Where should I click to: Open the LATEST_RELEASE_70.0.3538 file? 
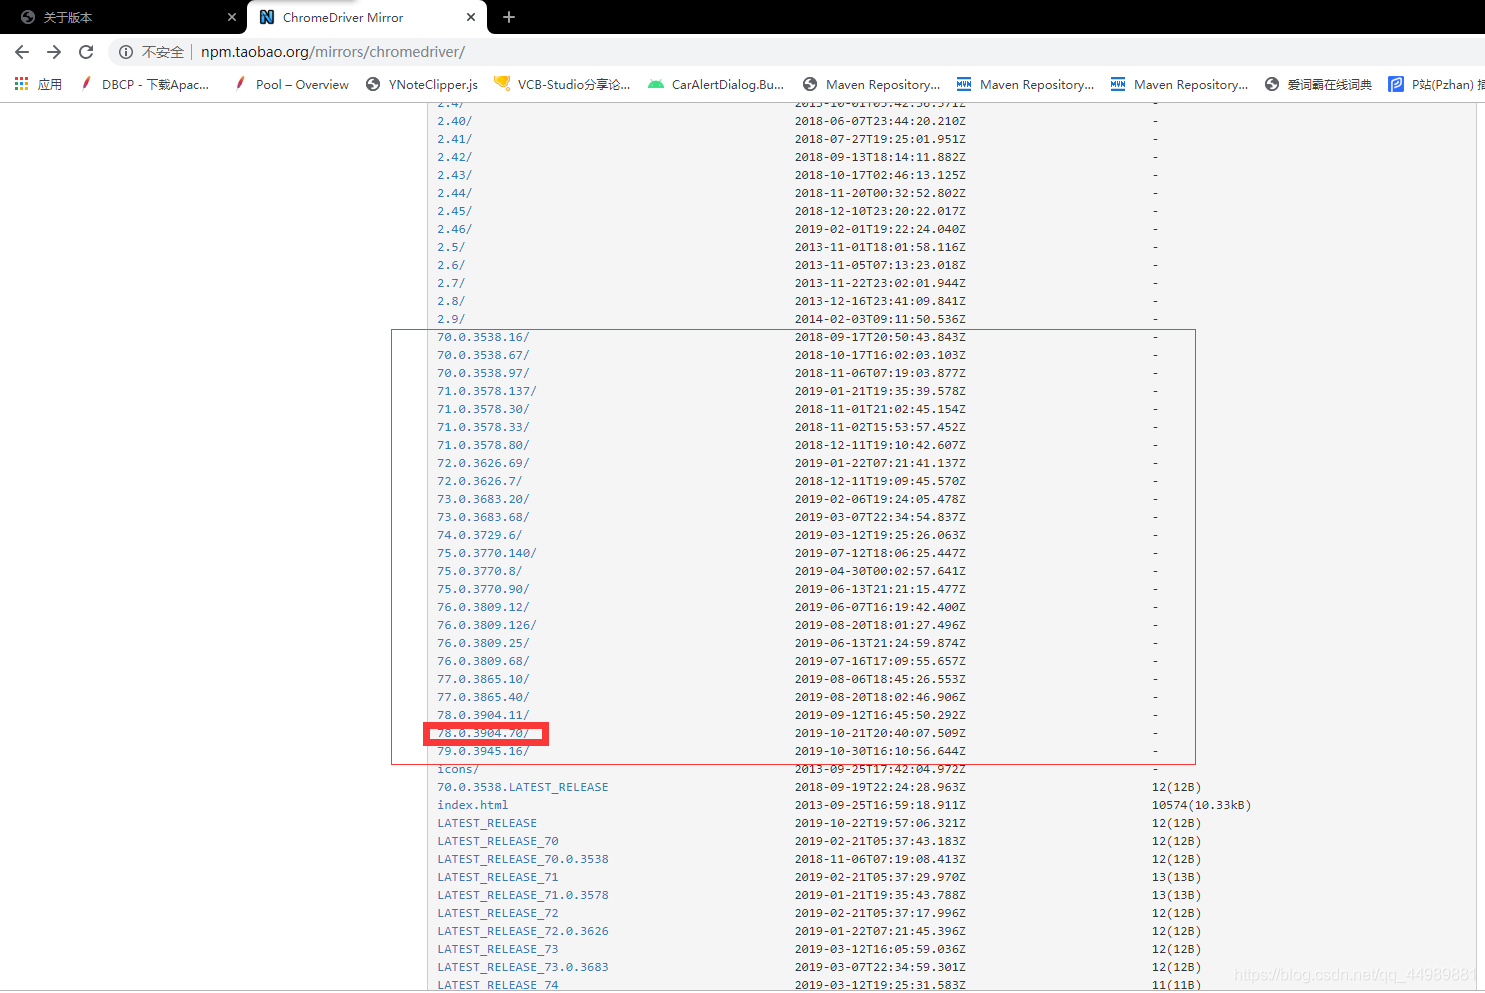tap(523, 859)
